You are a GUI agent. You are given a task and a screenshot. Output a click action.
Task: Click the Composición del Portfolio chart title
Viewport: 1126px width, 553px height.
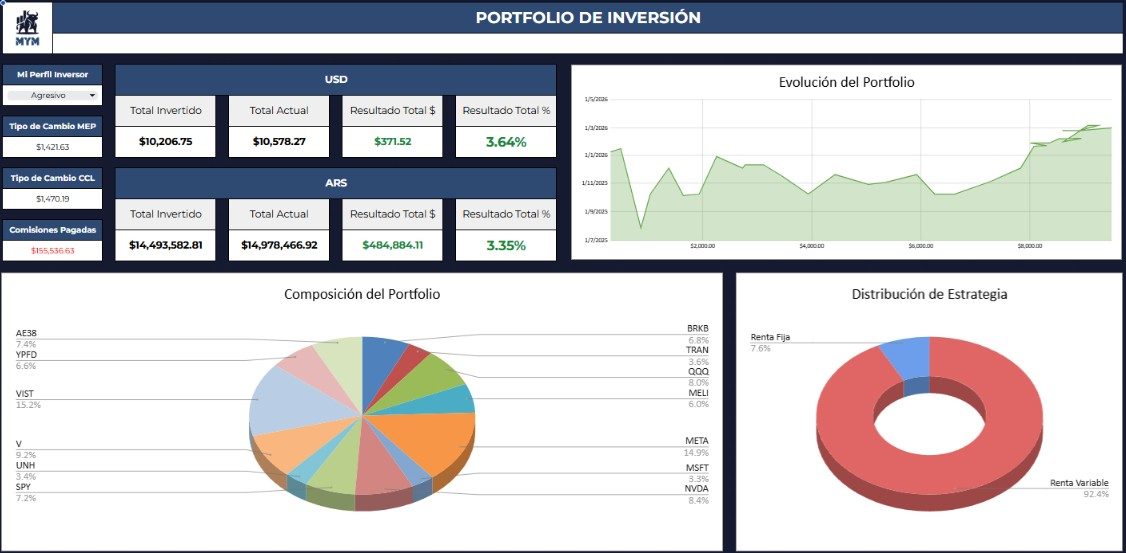tap(362, 294)
